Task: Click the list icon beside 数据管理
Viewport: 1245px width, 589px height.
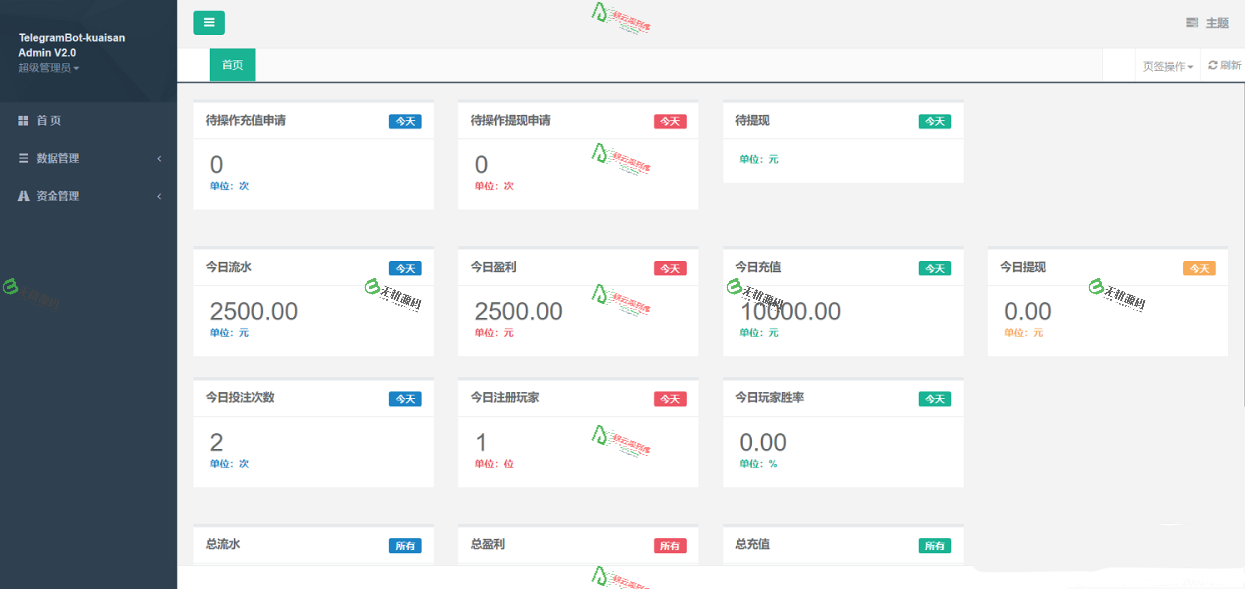Action: pos(24,158)
